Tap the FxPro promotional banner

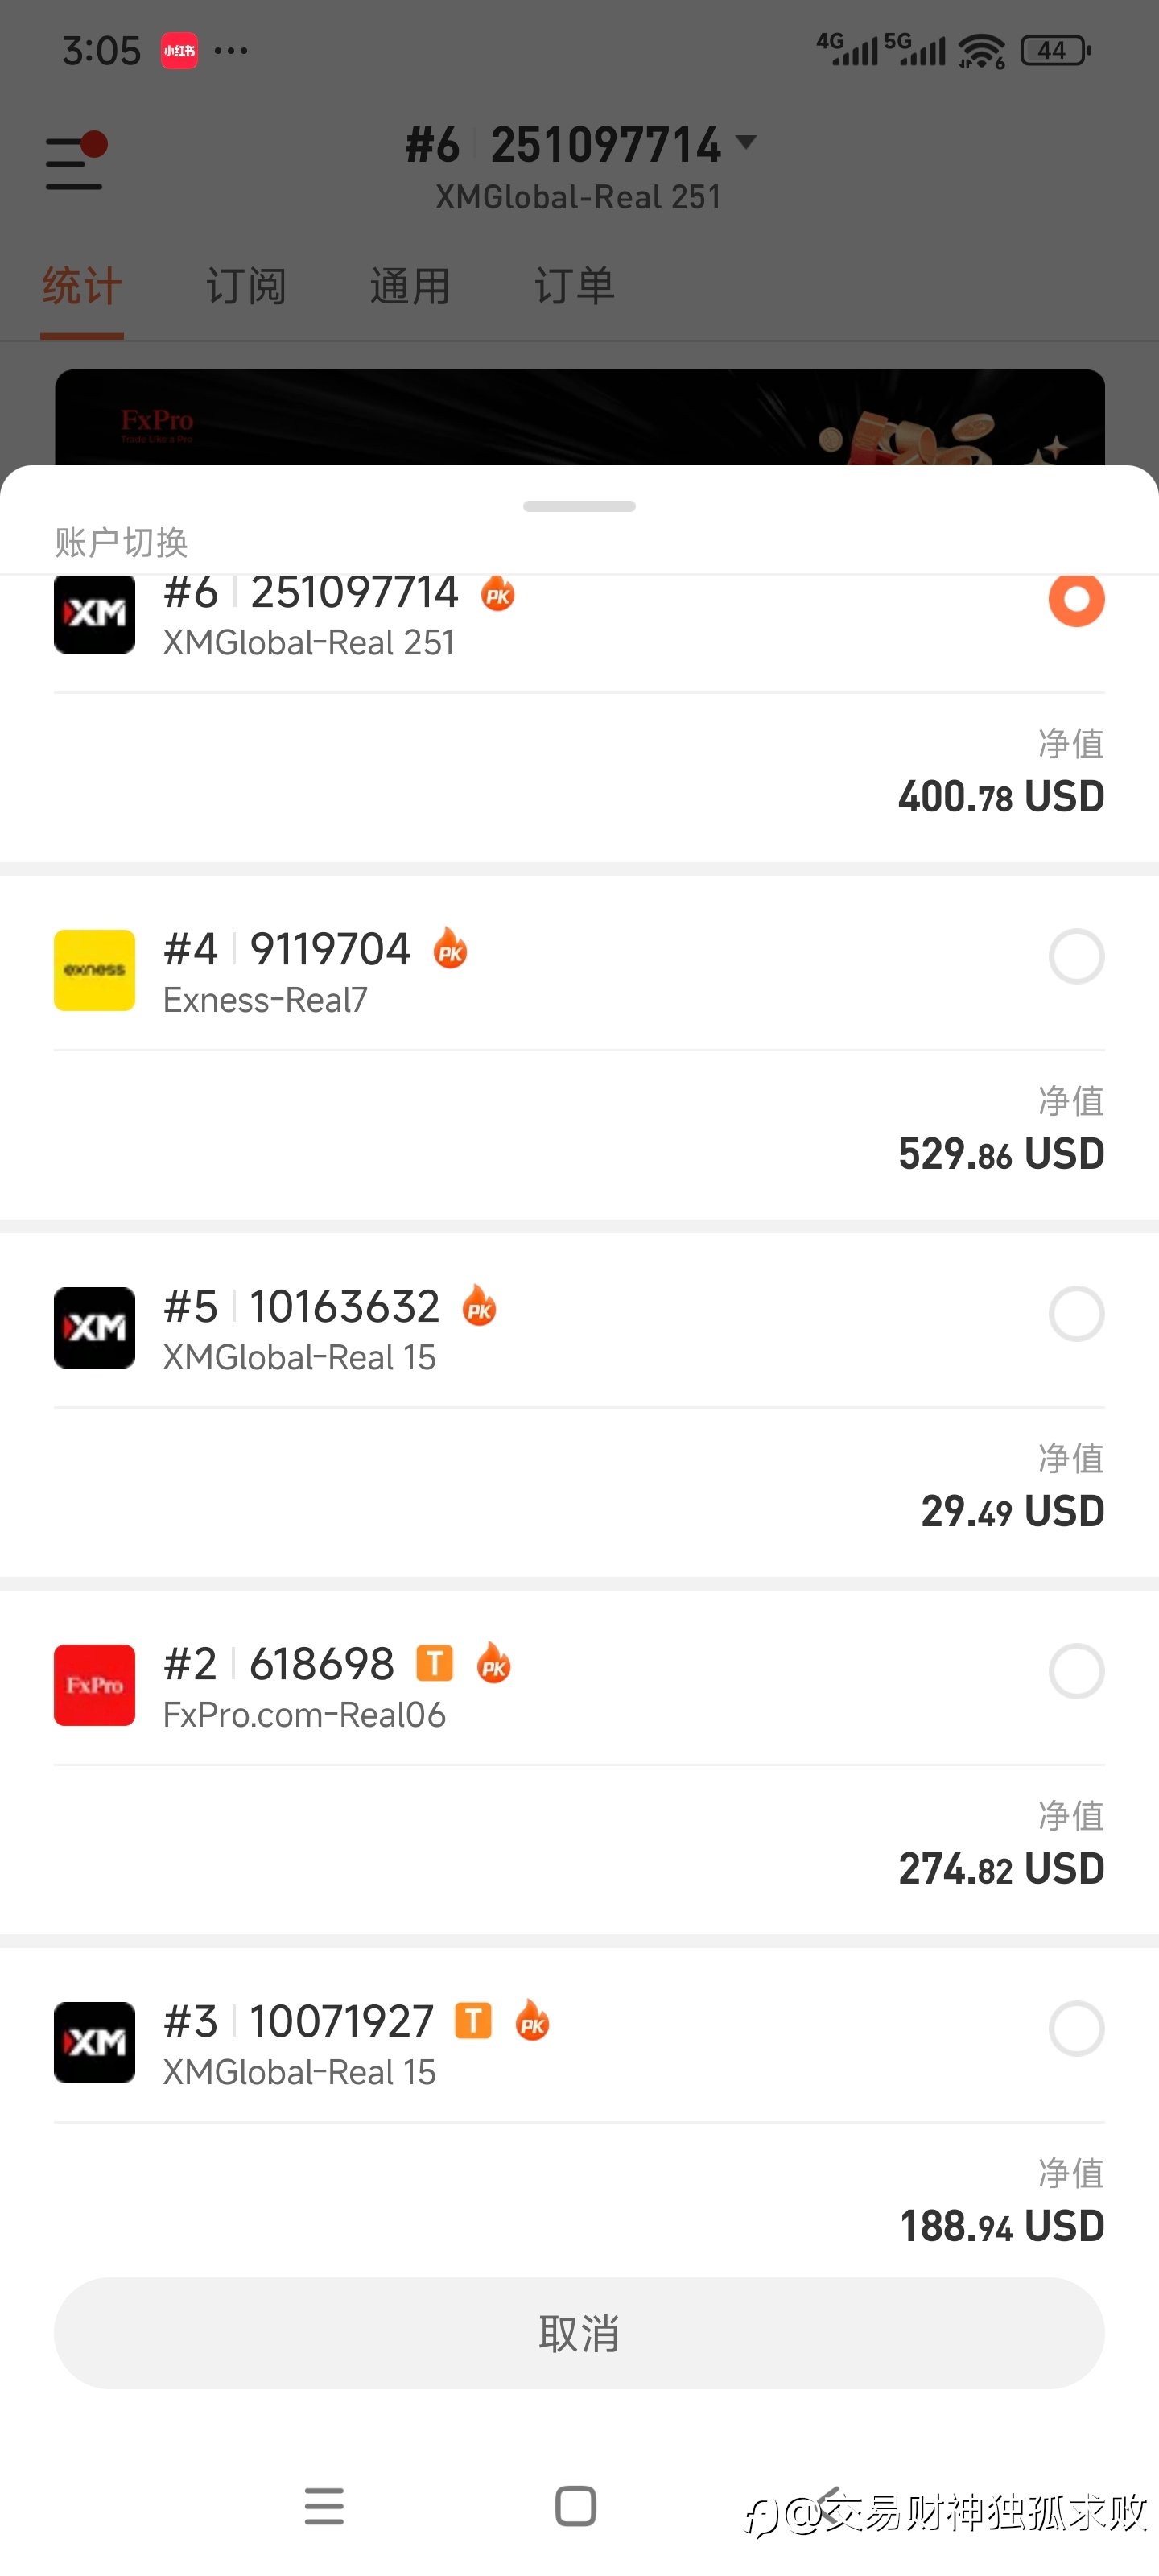click(x=579, y=418)
